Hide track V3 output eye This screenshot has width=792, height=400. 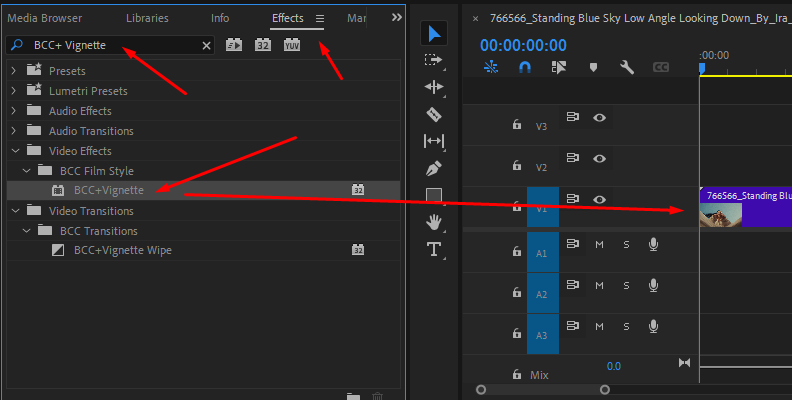(x=599, y=117)
